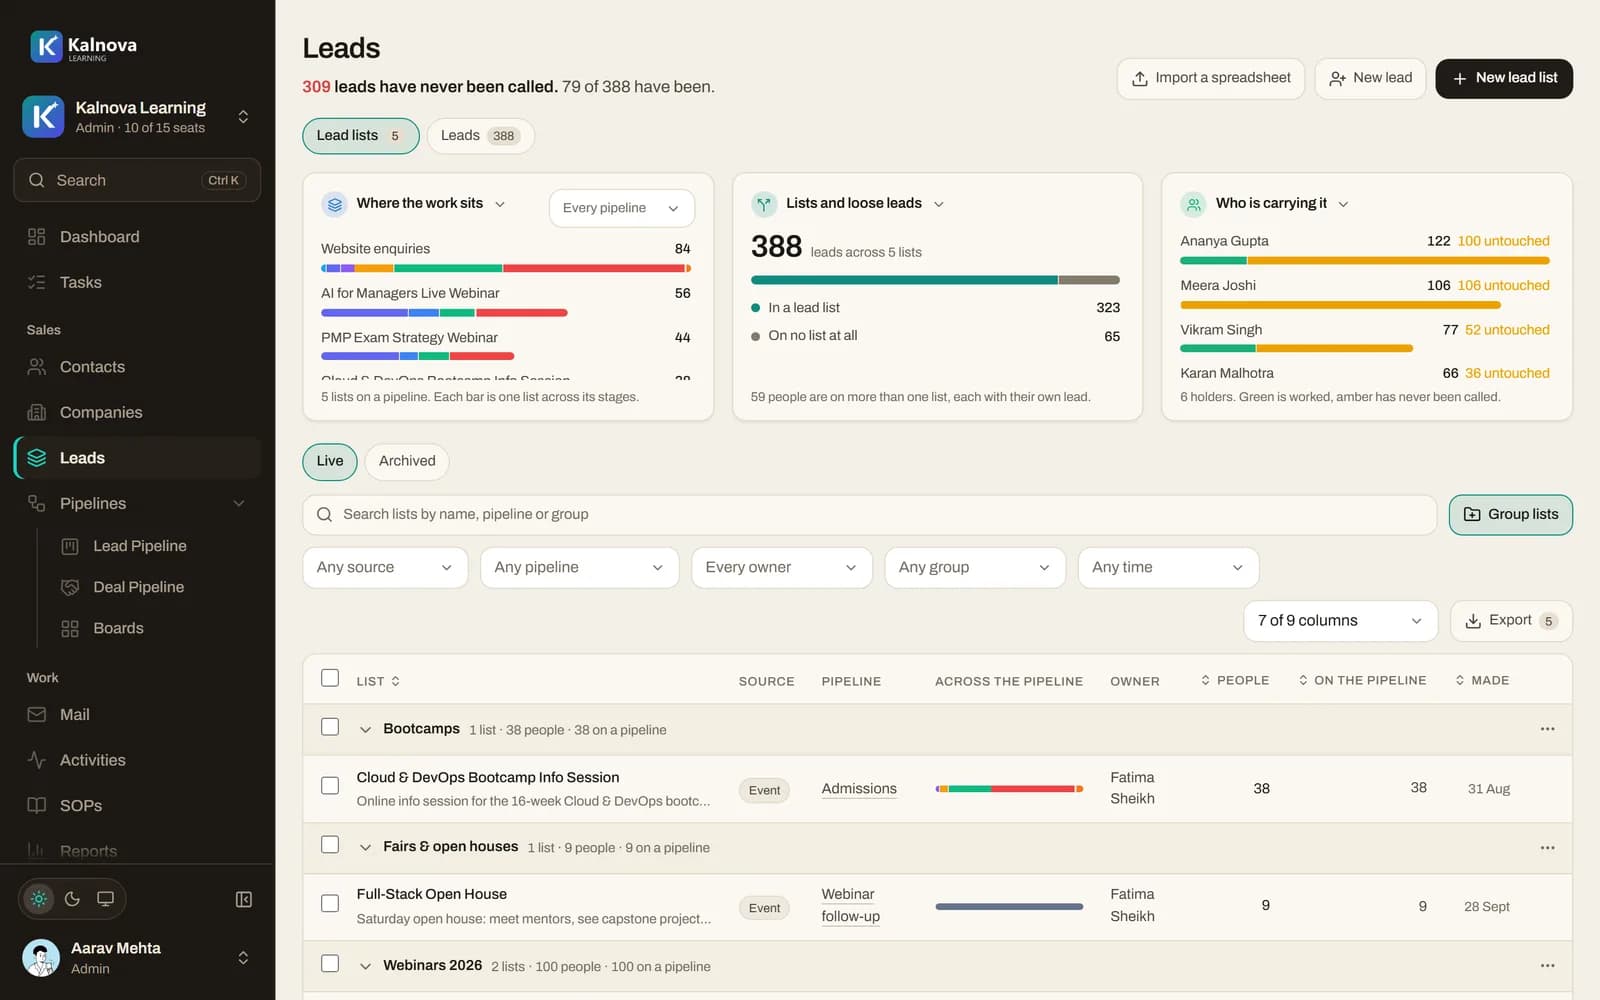Open the Any group filter
Screen dimensions: 1600x1000
tap(974, 567)
